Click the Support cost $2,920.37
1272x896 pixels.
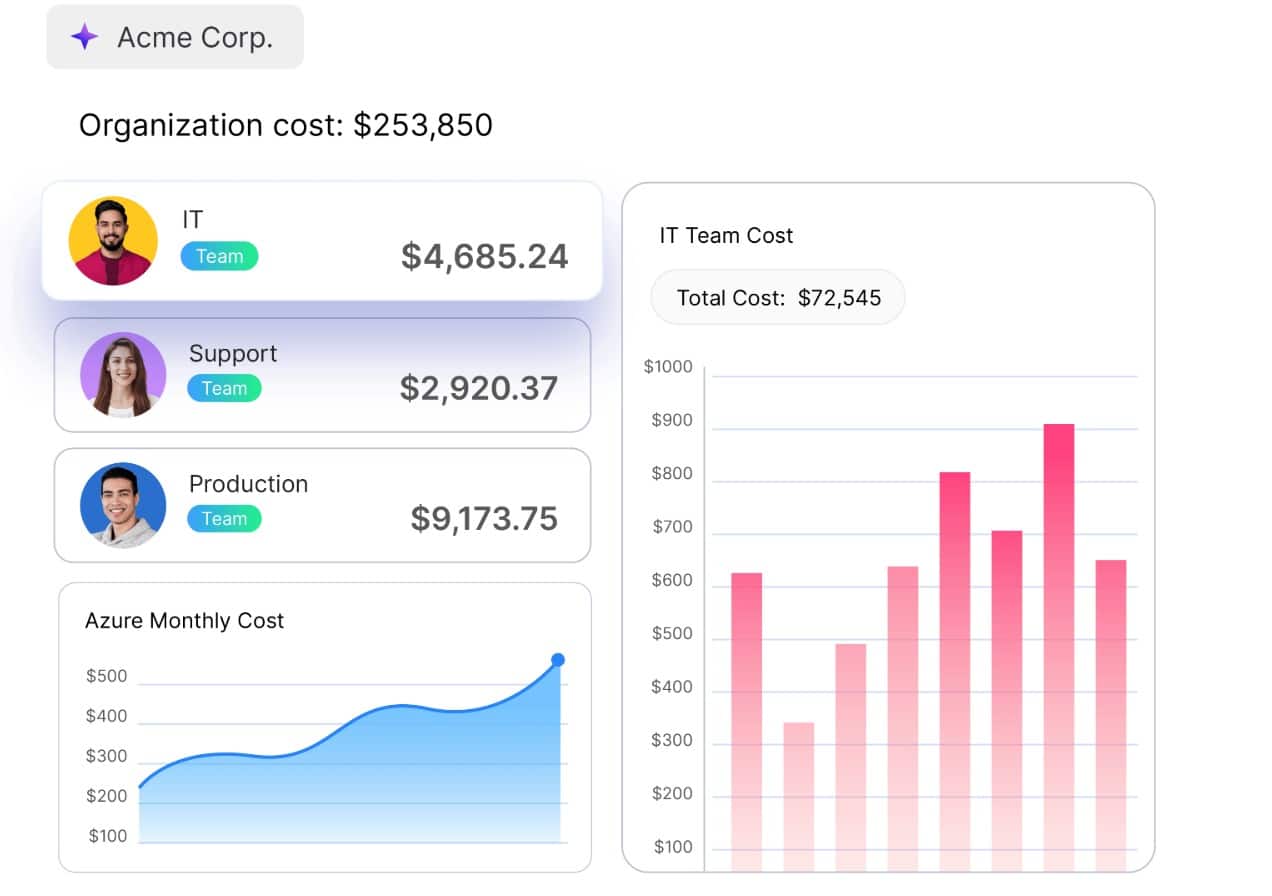tap(479, 388)
